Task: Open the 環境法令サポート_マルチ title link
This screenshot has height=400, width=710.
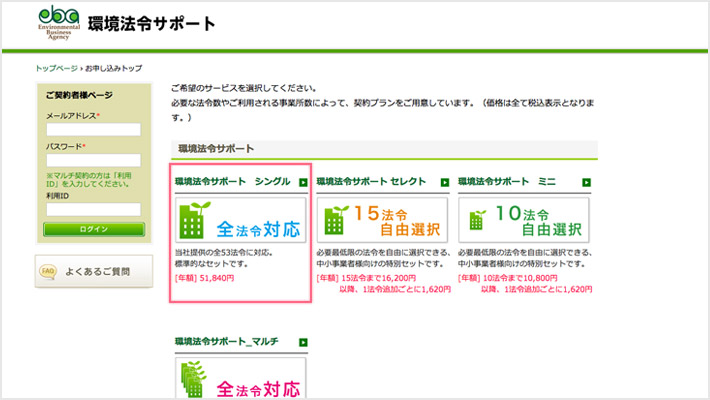Action: tap(226, 342)
